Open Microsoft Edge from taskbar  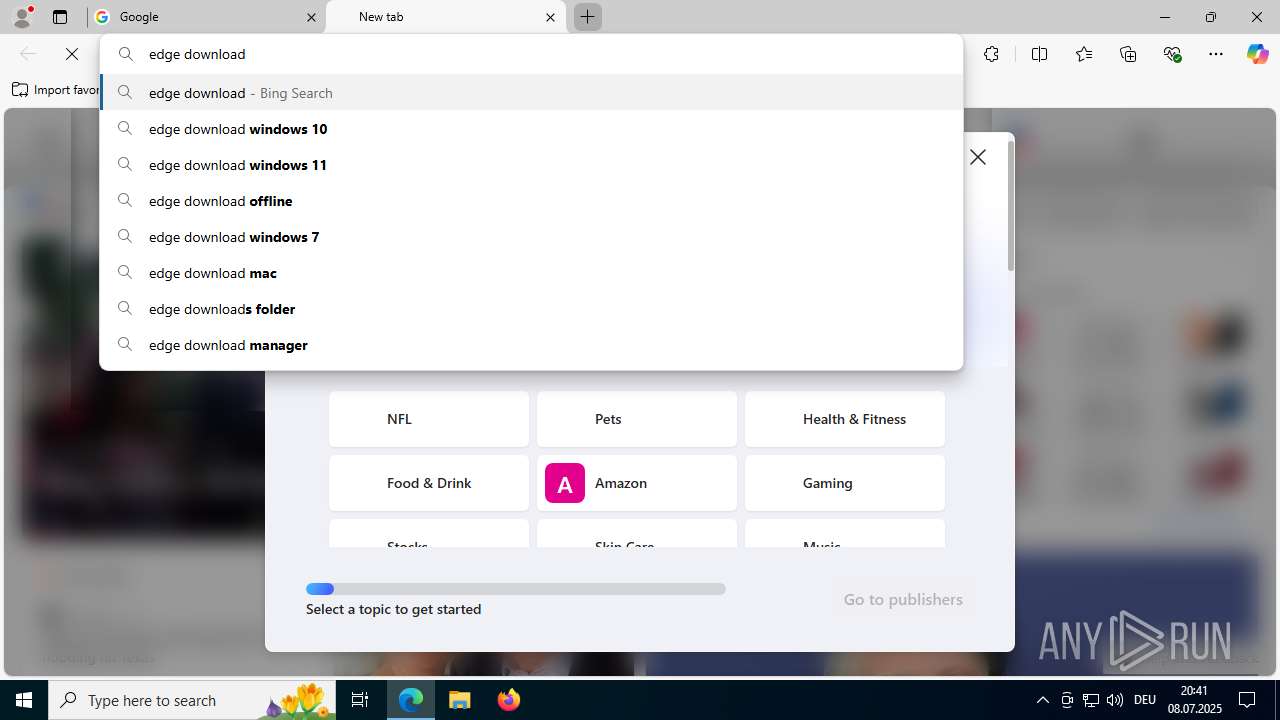click(411, 700)
